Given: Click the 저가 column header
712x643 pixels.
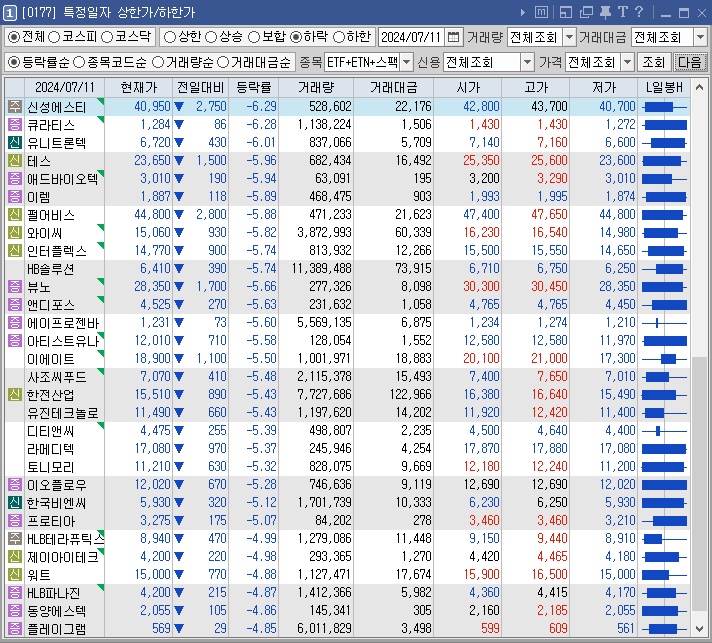Looking at the screenshot, I should (x=604, y=87).
